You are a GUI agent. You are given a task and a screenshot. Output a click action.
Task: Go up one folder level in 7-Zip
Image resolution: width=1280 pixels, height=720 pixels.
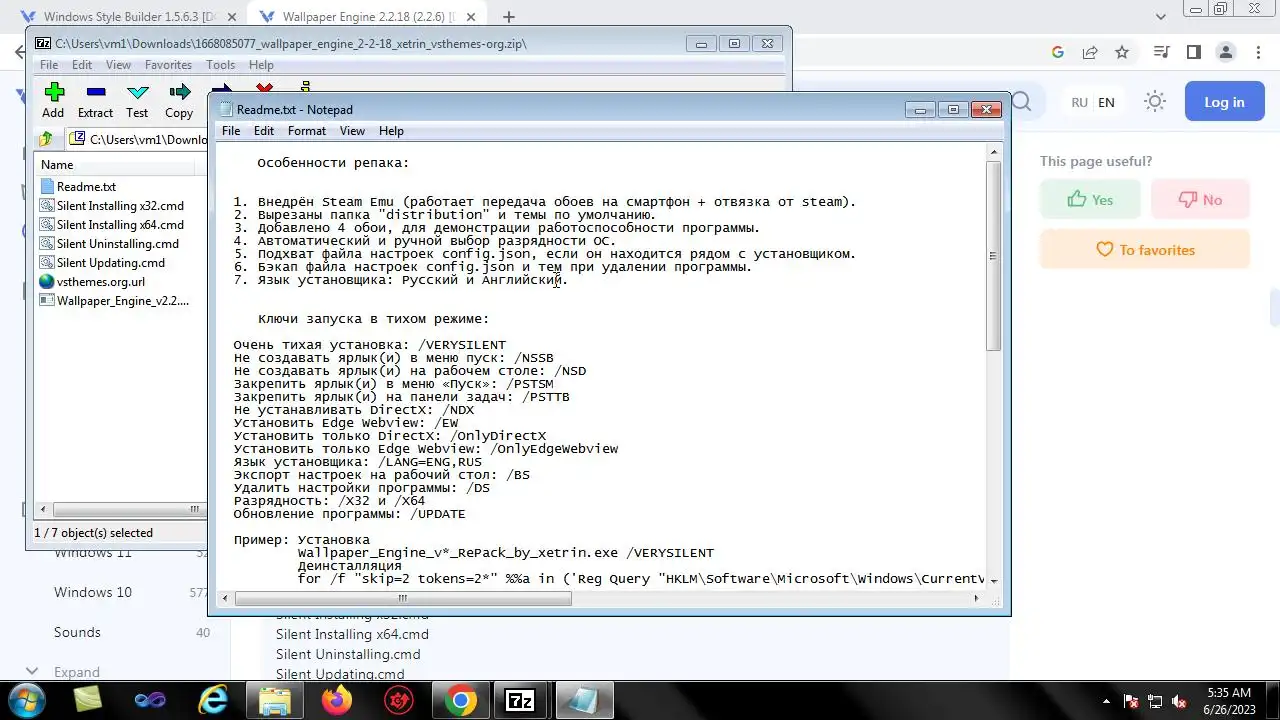pos(46,139)
